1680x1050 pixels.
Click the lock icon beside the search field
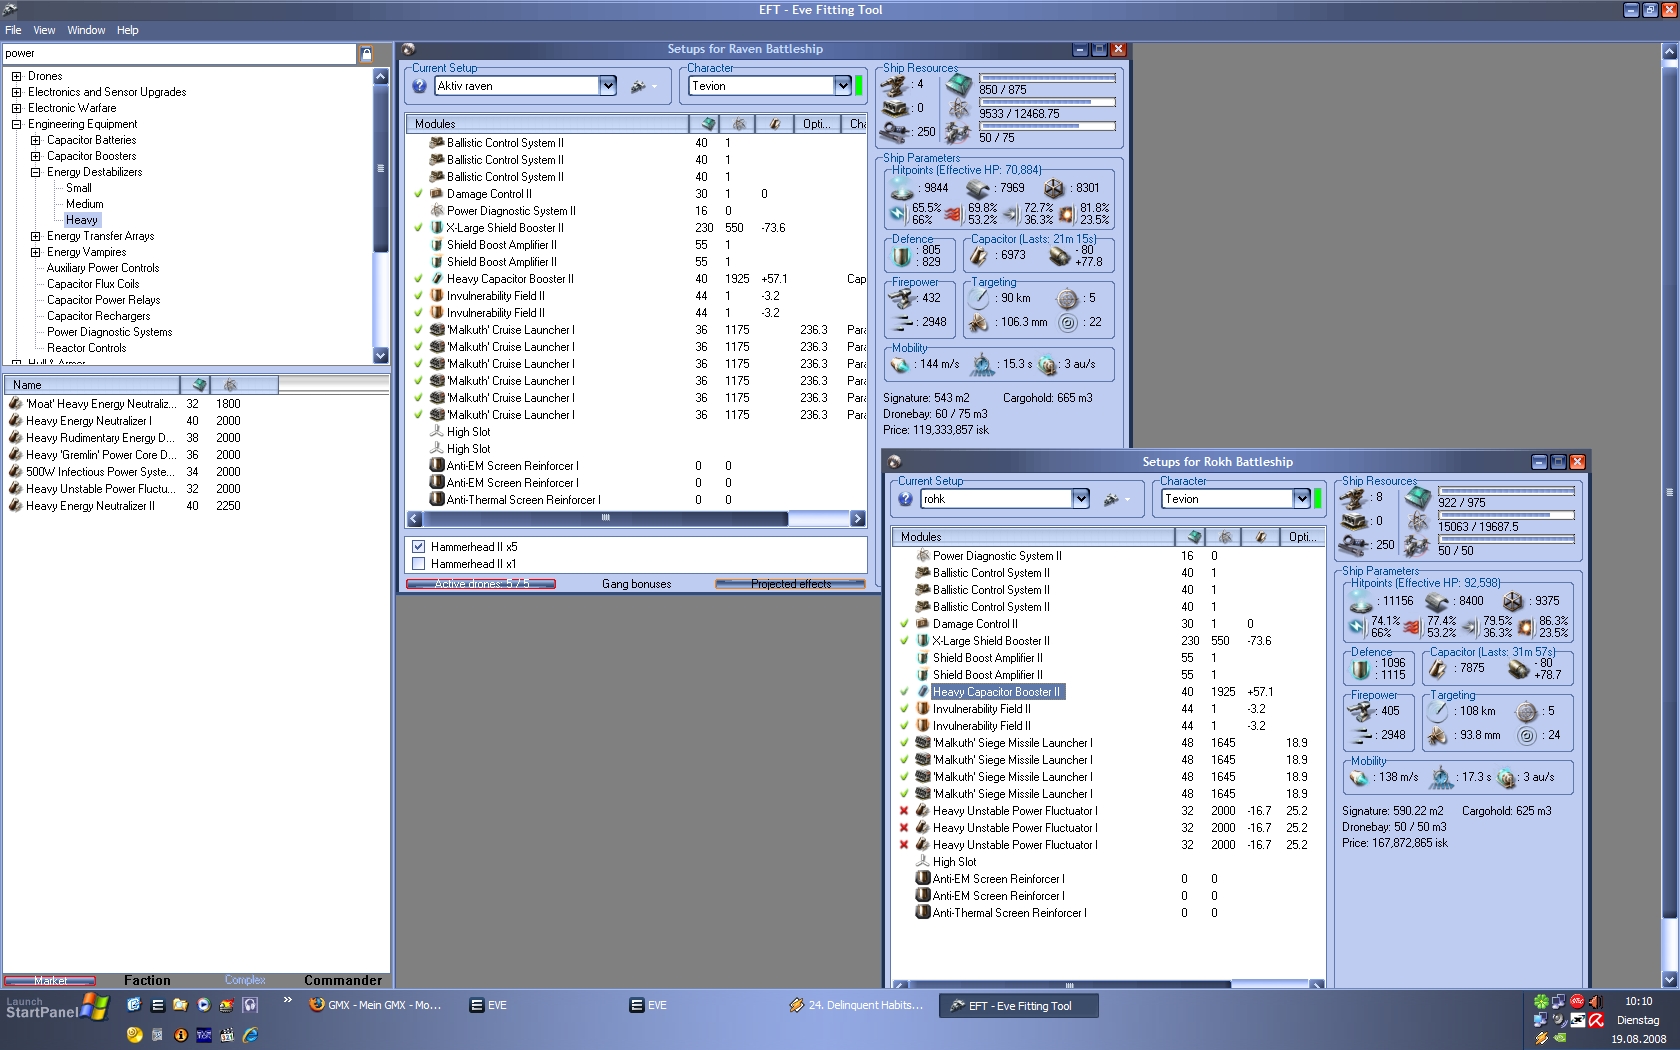[x=366, y=54]
